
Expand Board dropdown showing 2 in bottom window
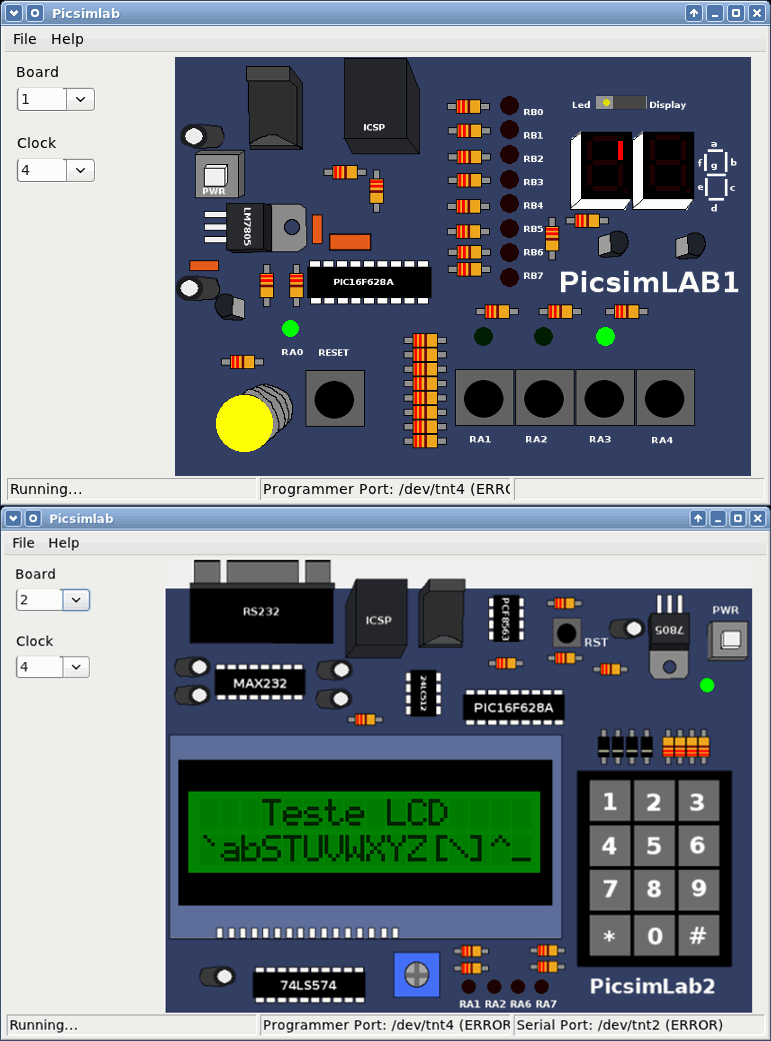click(x=76, y=600)
